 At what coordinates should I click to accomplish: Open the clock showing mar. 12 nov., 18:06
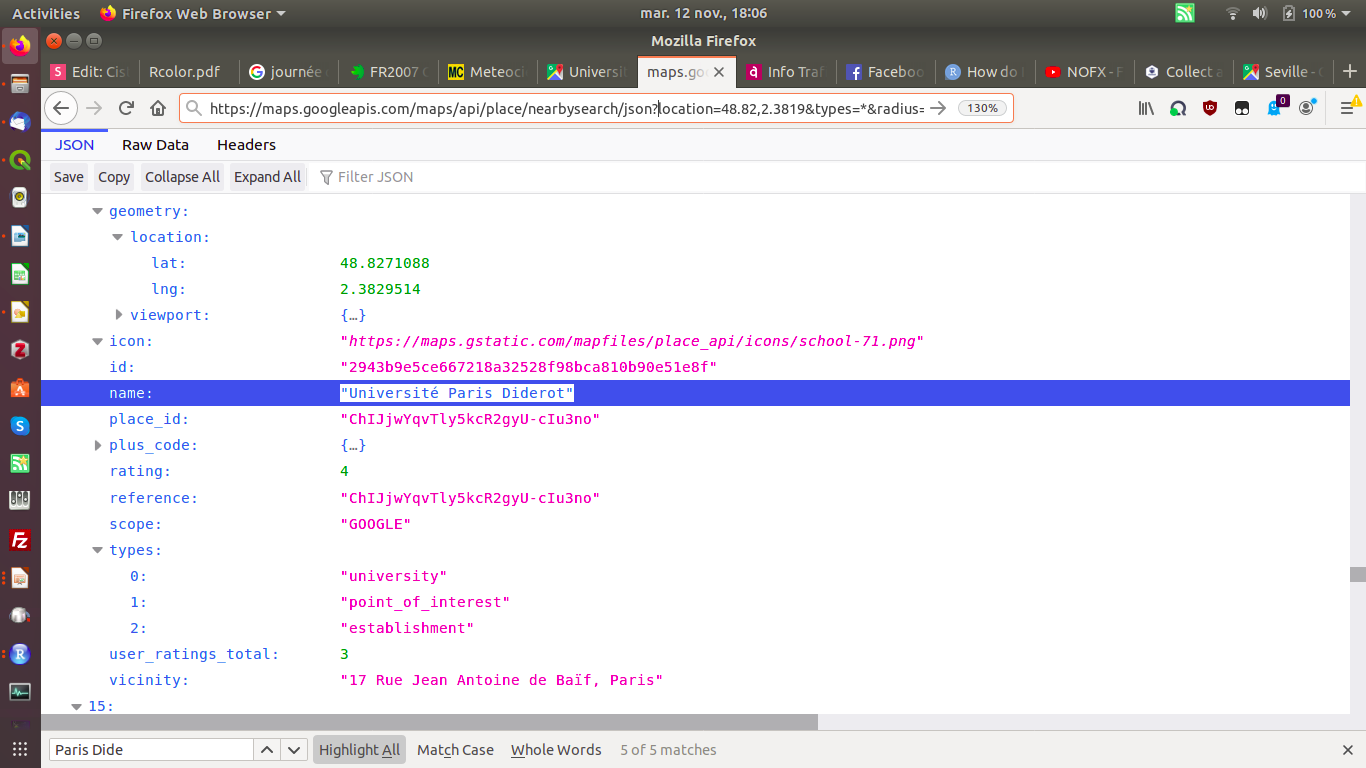pos(704,13)
